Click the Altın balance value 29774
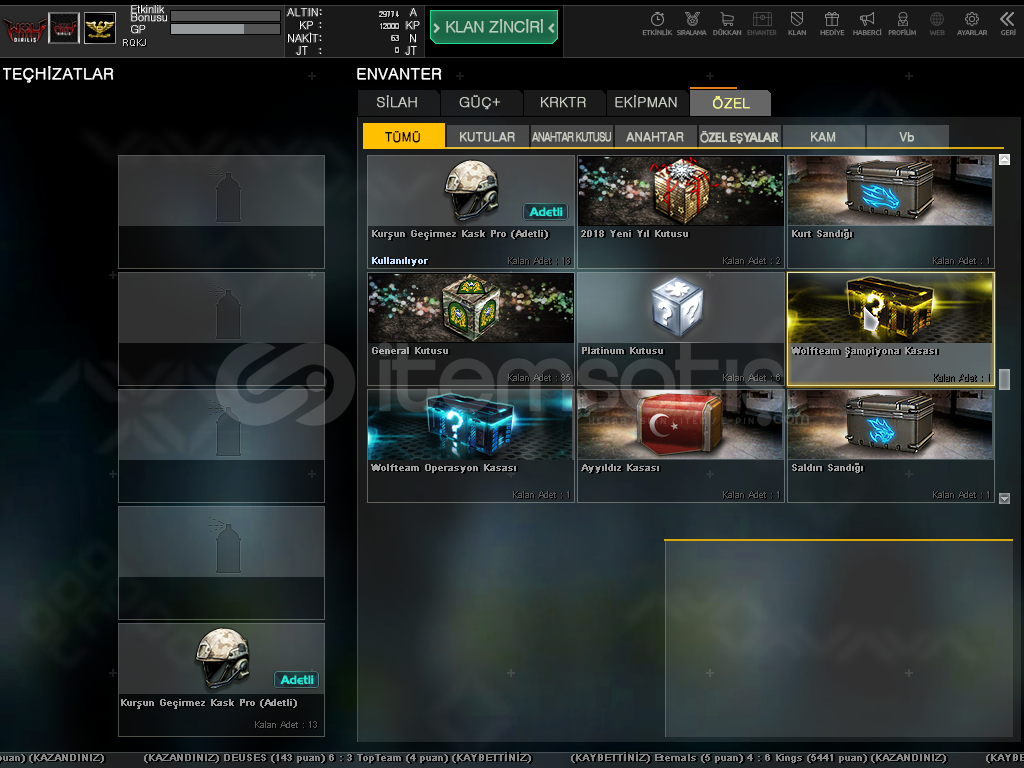1024x768 pixels. click(x=389, y=14)
